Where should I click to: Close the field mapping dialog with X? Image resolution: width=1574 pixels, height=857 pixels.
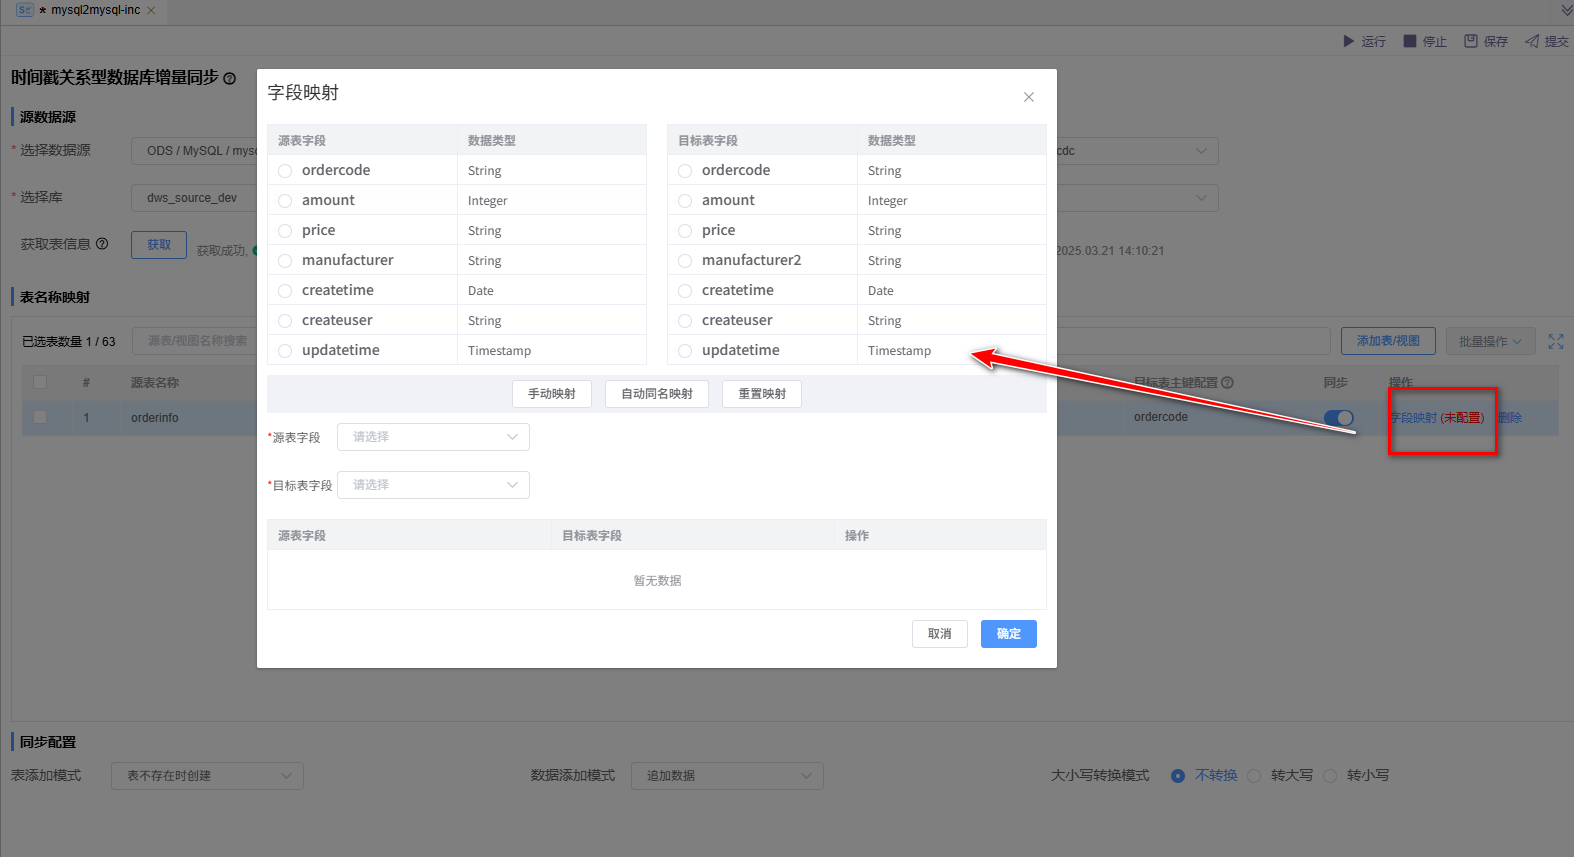pyautogui.click(x=1028, y=97)
